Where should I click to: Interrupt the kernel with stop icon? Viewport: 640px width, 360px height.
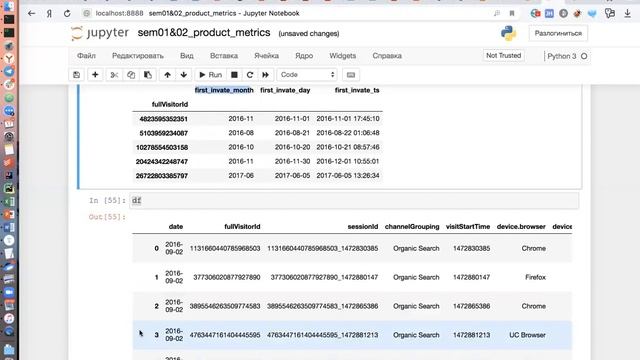[234, 75]
